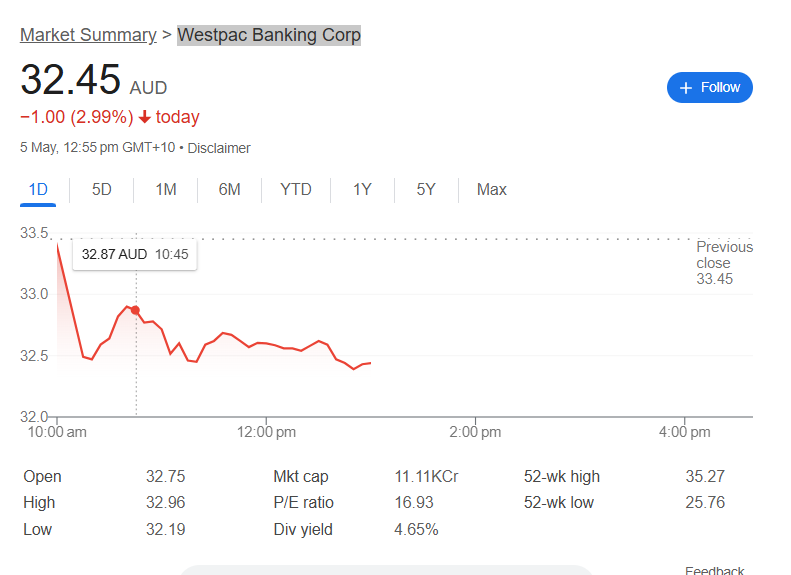Switch to the 1M chart tab
The width and height of the screenshot is (791, 575).
[166, 189]
